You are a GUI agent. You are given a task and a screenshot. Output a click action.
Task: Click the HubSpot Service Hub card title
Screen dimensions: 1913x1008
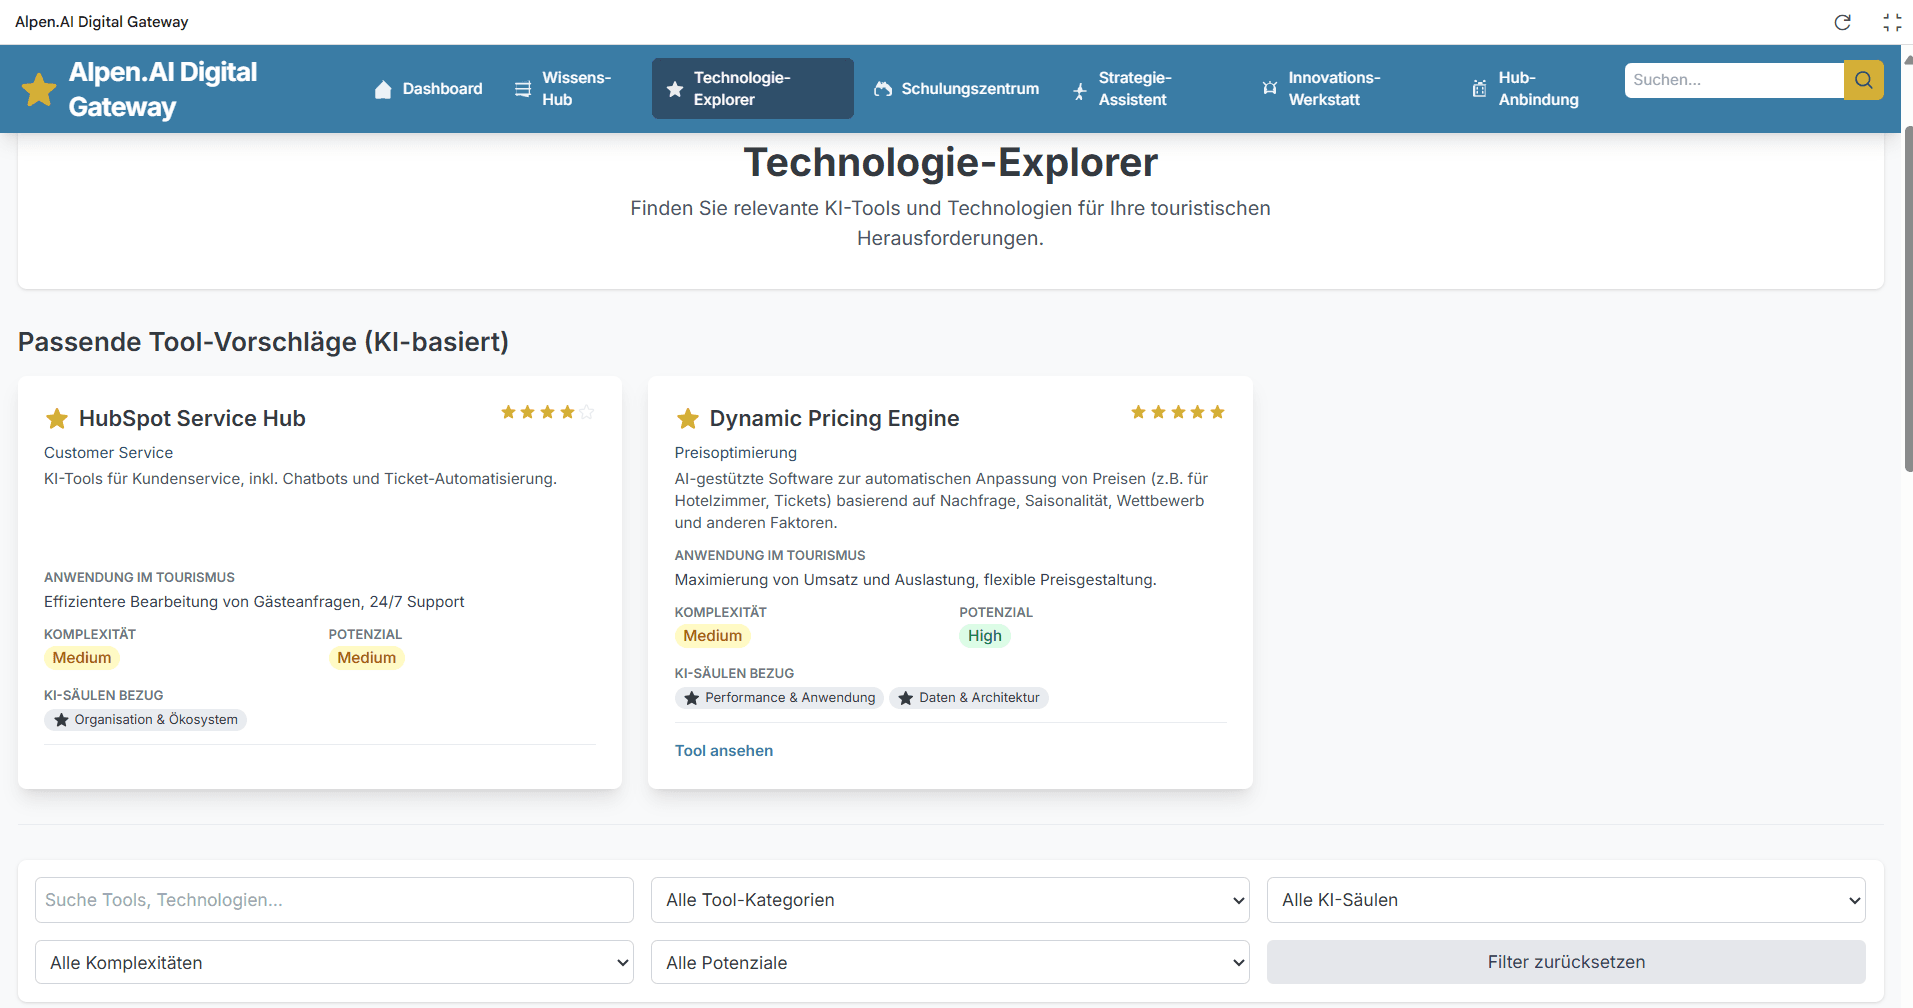[x=192, y=418]
